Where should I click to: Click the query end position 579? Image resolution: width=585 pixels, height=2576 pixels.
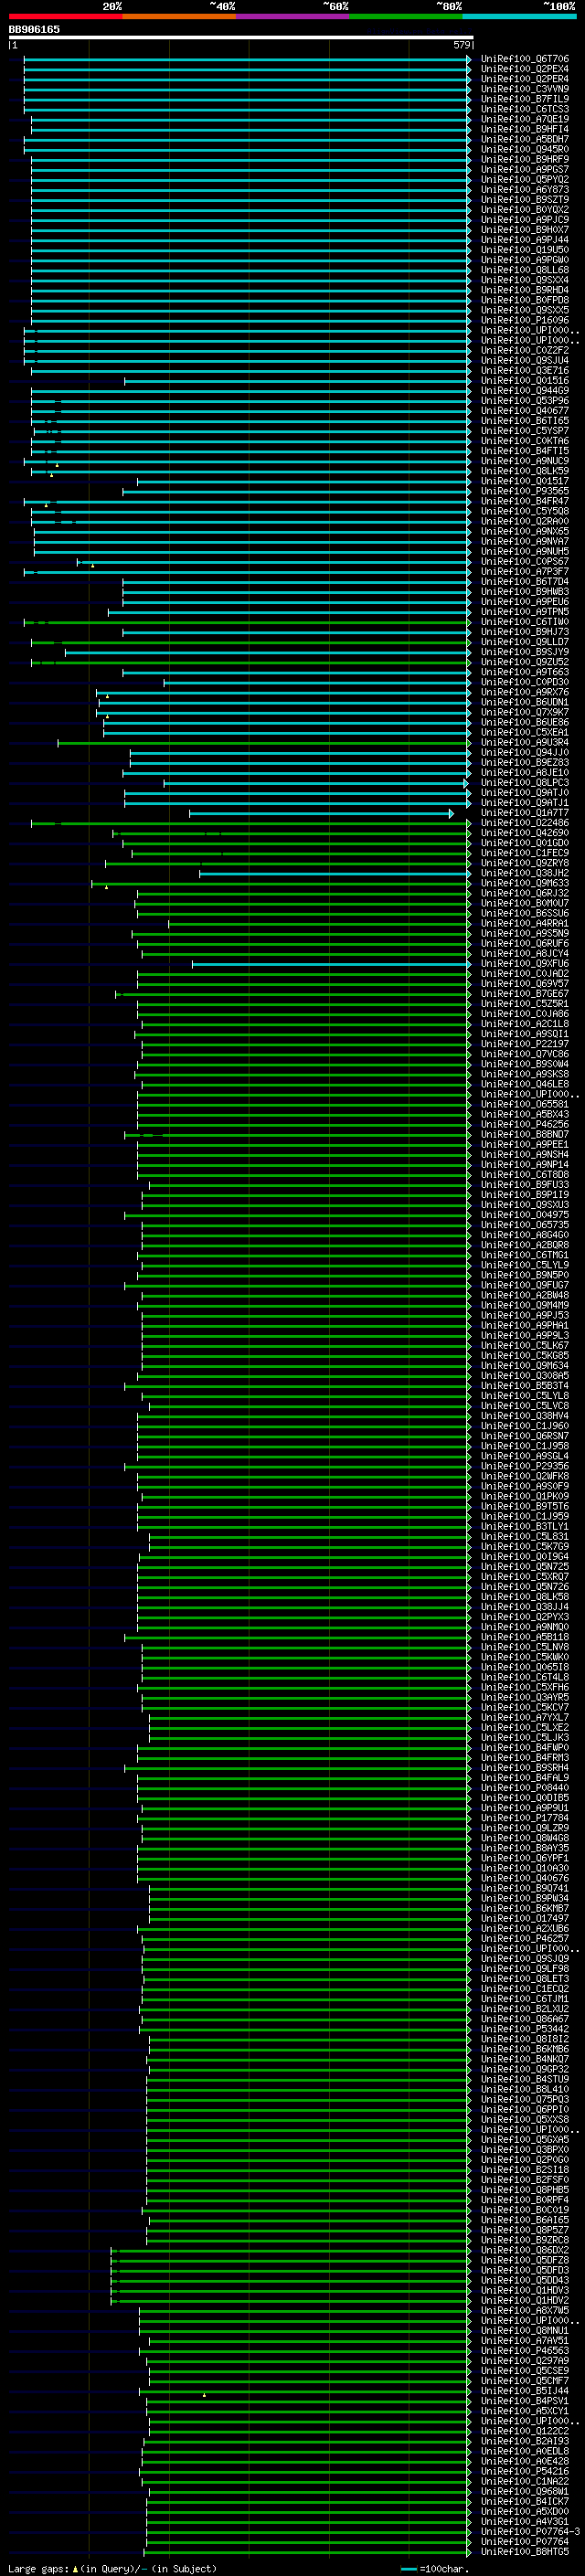(462, 45)
